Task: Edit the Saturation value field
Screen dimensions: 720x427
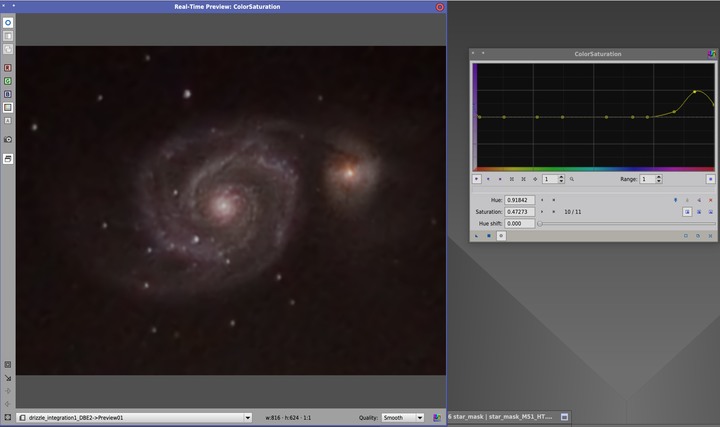Action: 519,212
